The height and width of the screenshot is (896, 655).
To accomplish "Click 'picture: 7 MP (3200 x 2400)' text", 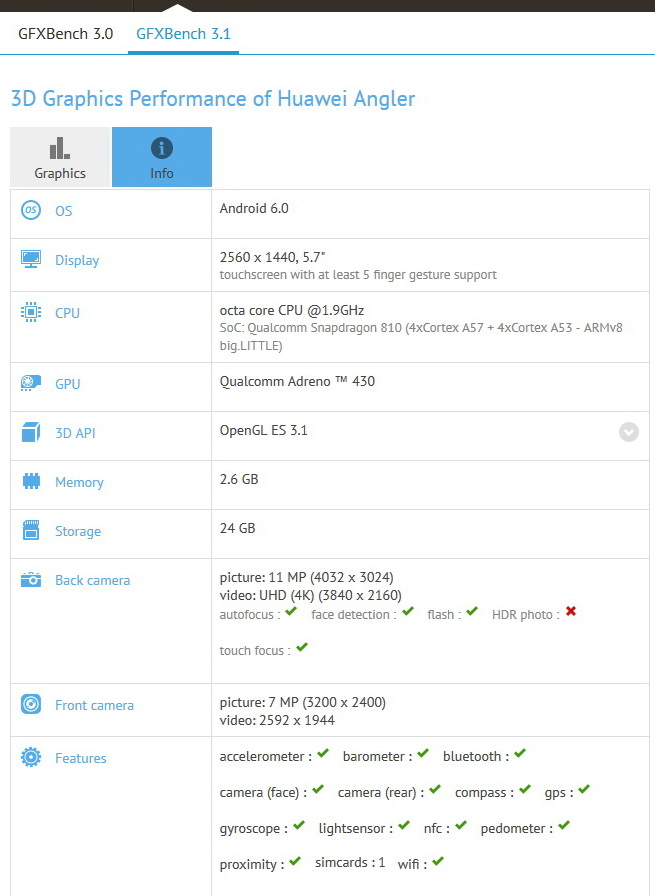I will click(303, 702).
